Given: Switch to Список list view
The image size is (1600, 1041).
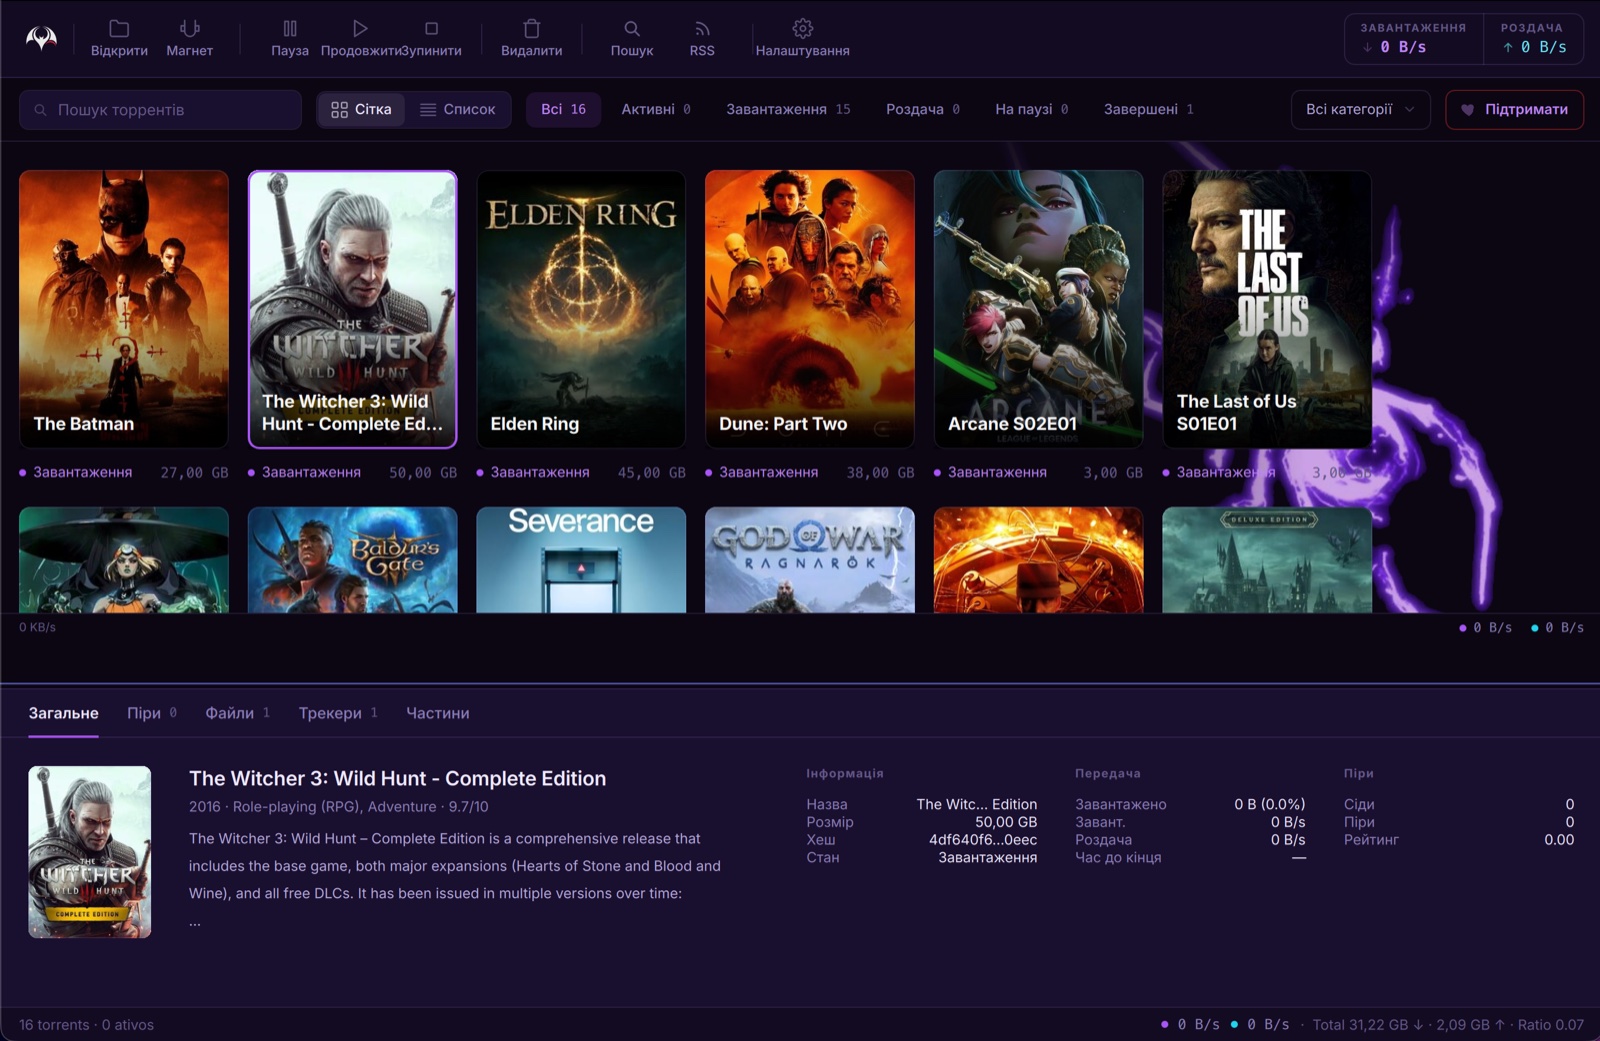Looking at the screenshot, I should (457, 109).
